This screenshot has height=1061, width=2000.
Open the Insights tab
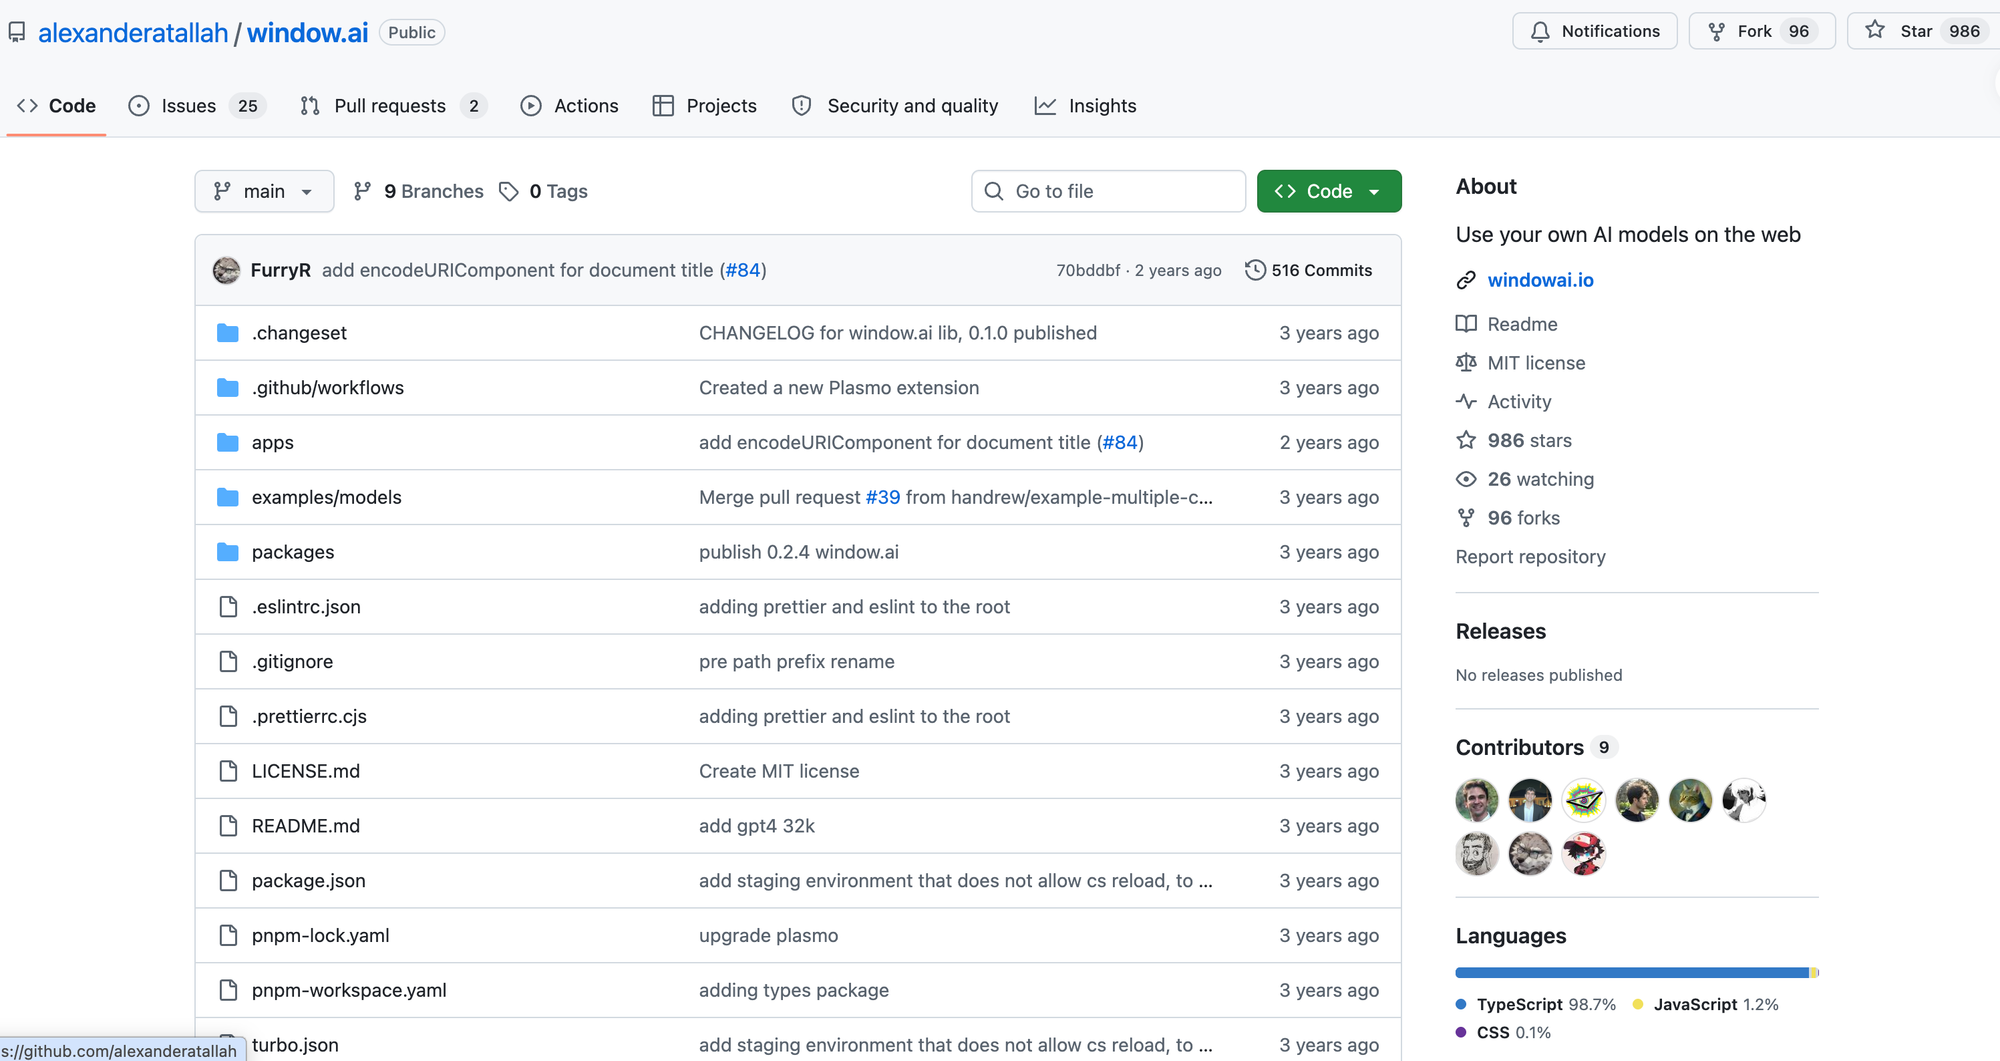(1086, 106)
